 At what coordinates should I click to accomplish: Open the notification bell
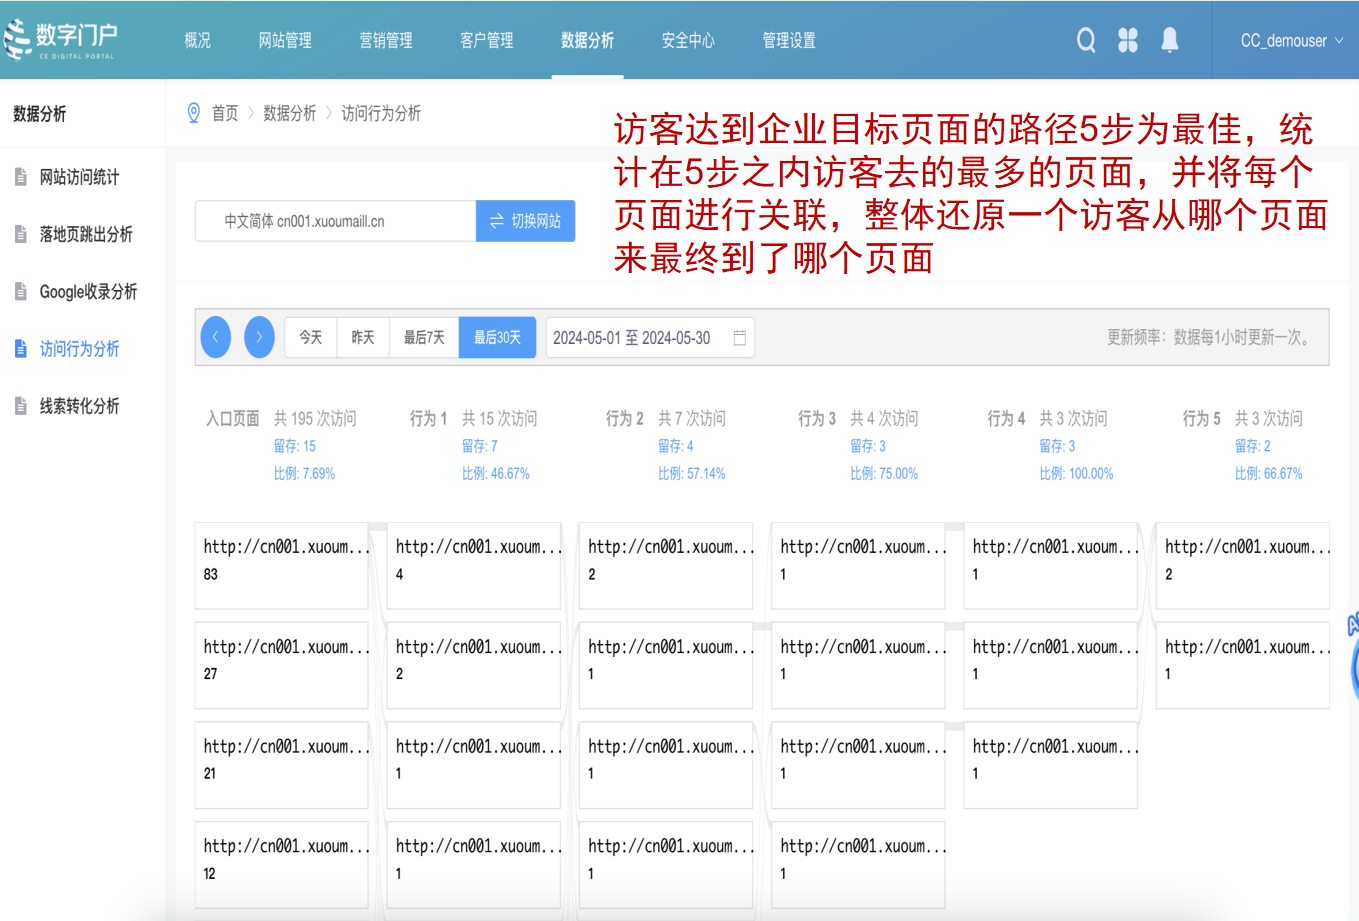pyautogui.click(x=1169, y=40)
